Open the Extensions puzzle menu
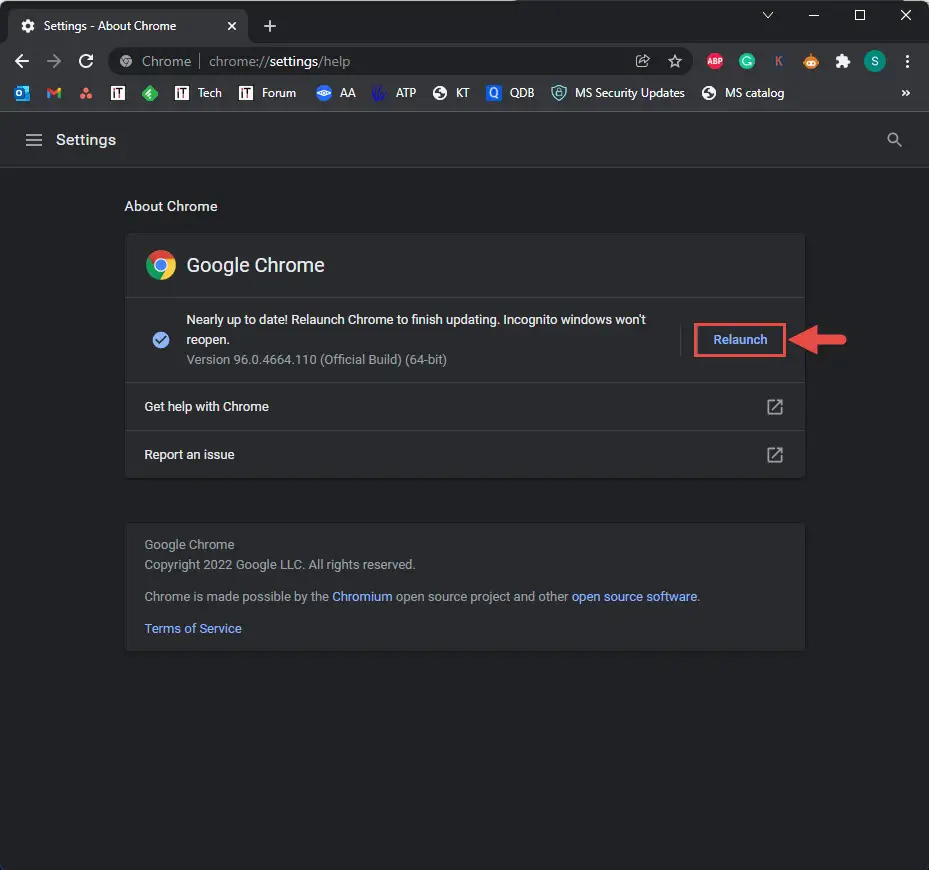 (x=842, y=61)
